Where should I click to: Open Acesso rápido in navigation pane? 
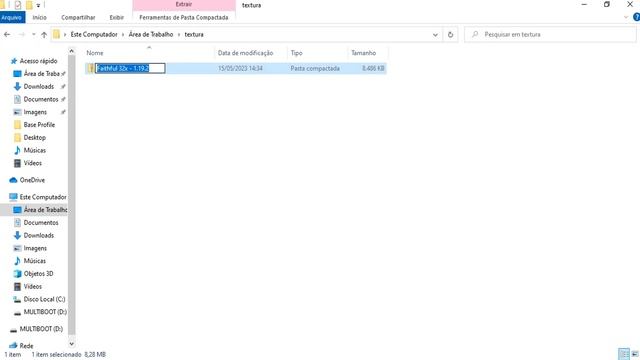tap(38, 61)
